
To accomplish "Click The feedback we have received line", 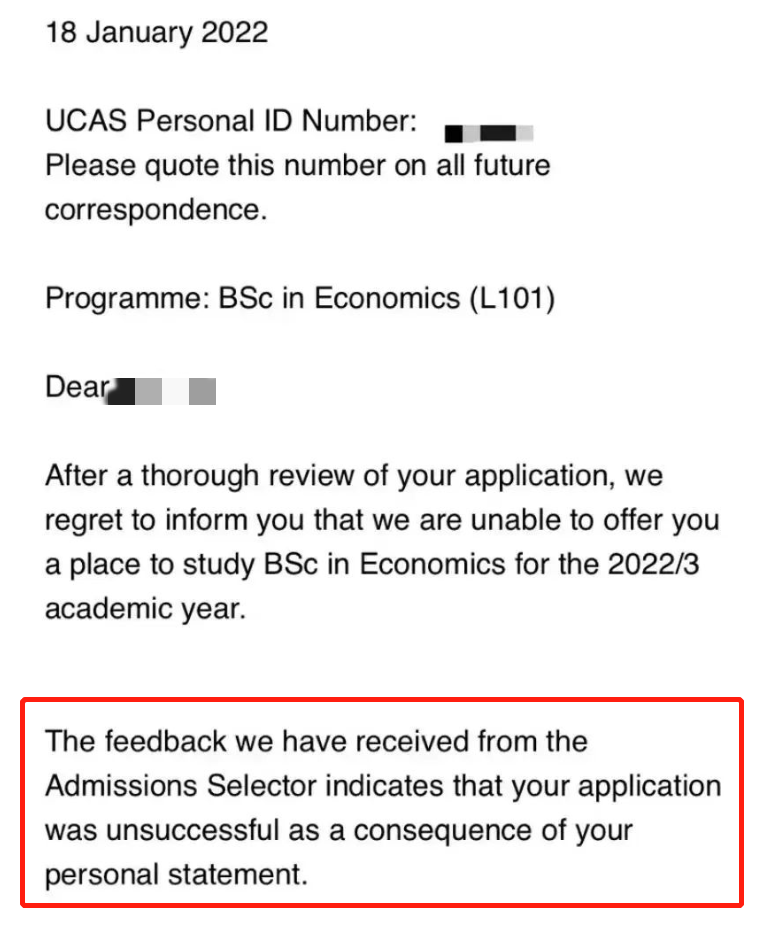I will point(316,742).
